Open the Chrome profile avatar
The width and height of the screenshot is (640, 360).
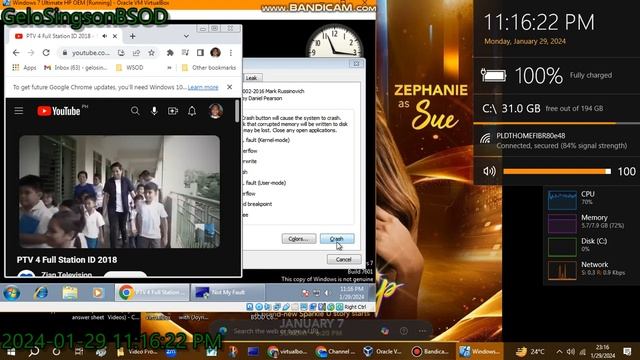coord(216,52)
